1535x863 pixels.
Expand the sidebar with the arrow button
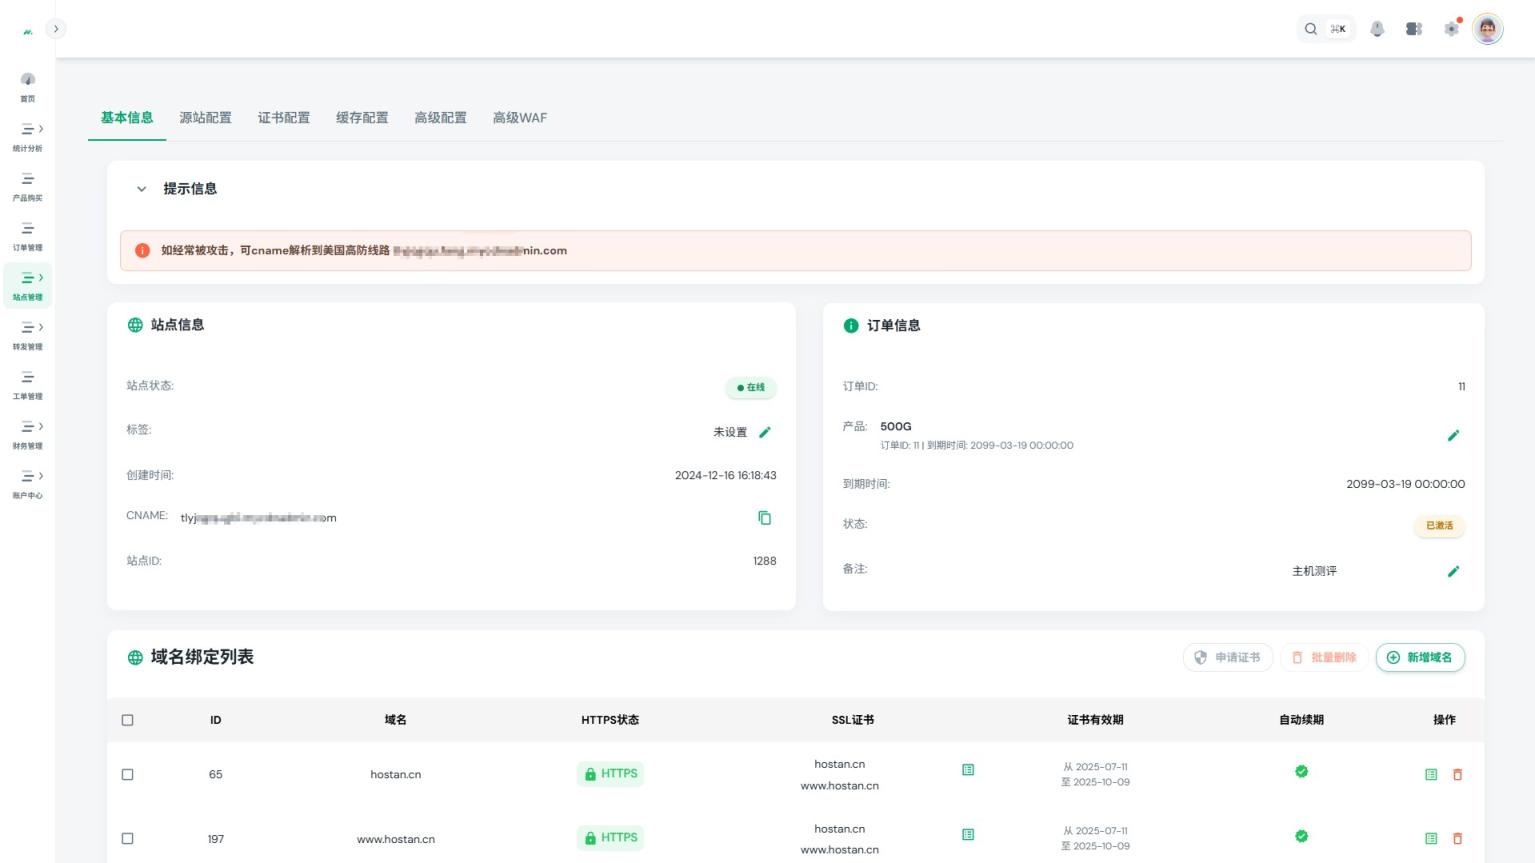pos(56,29)
